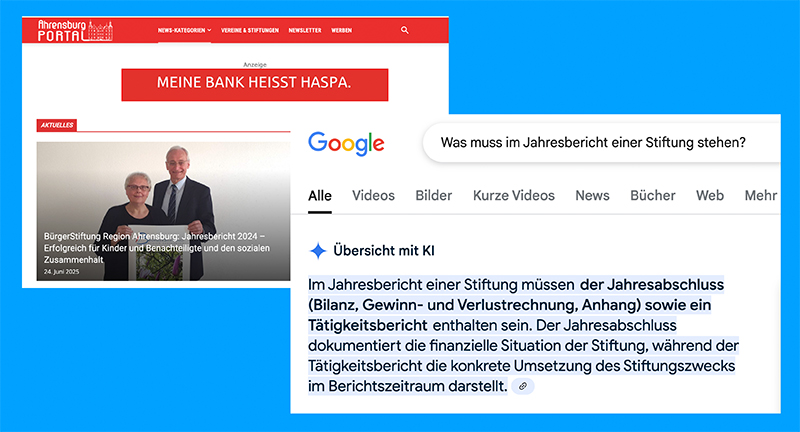Open the BürgerStiftung Jahresbericht 2024 article headline

[x=157, y=248]
